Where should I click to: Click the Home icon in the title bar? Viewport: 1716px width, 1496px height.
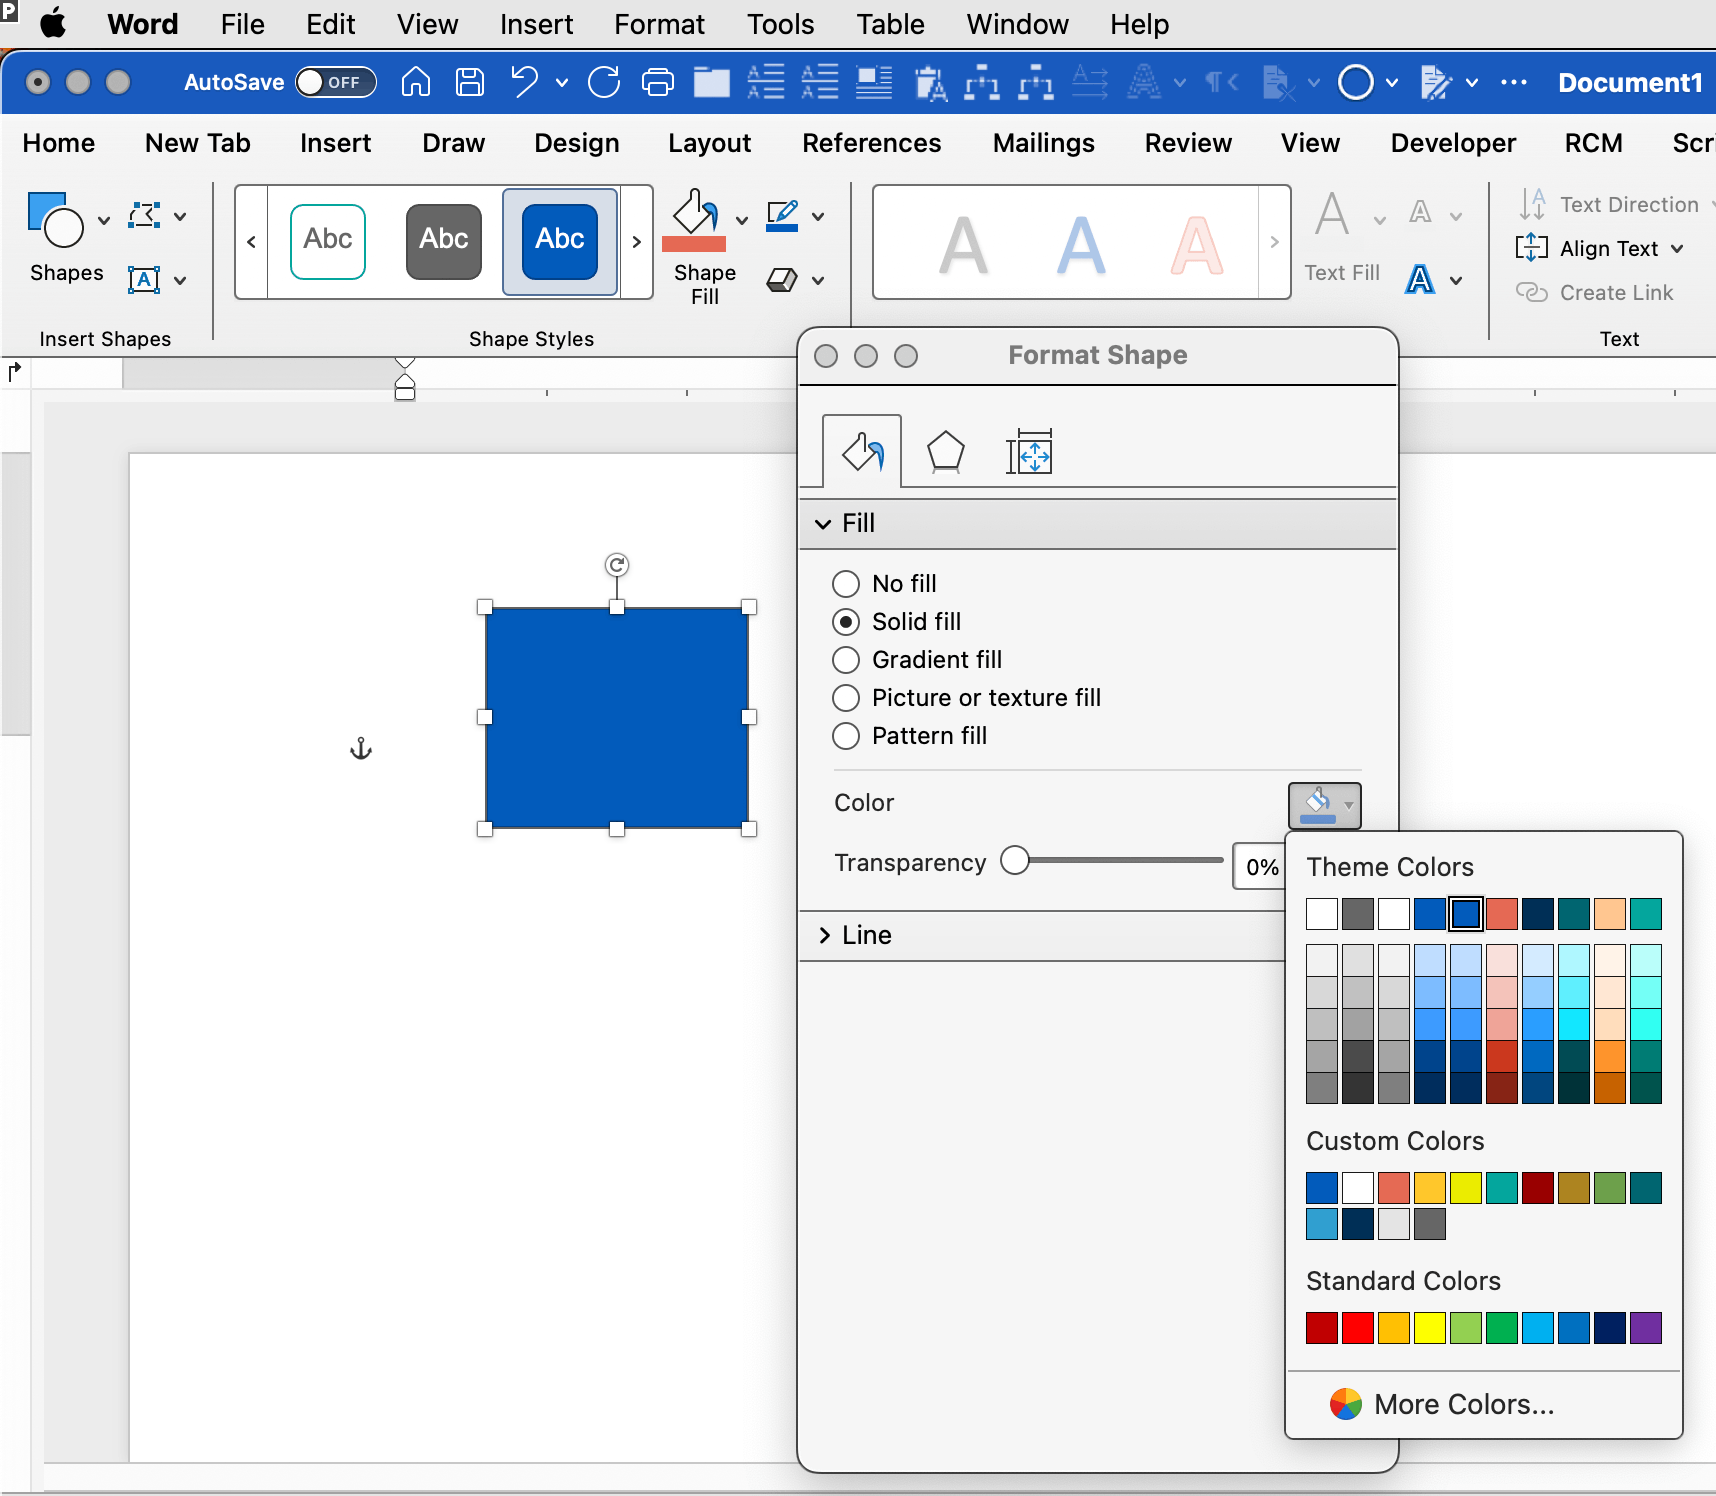(416, 82)
